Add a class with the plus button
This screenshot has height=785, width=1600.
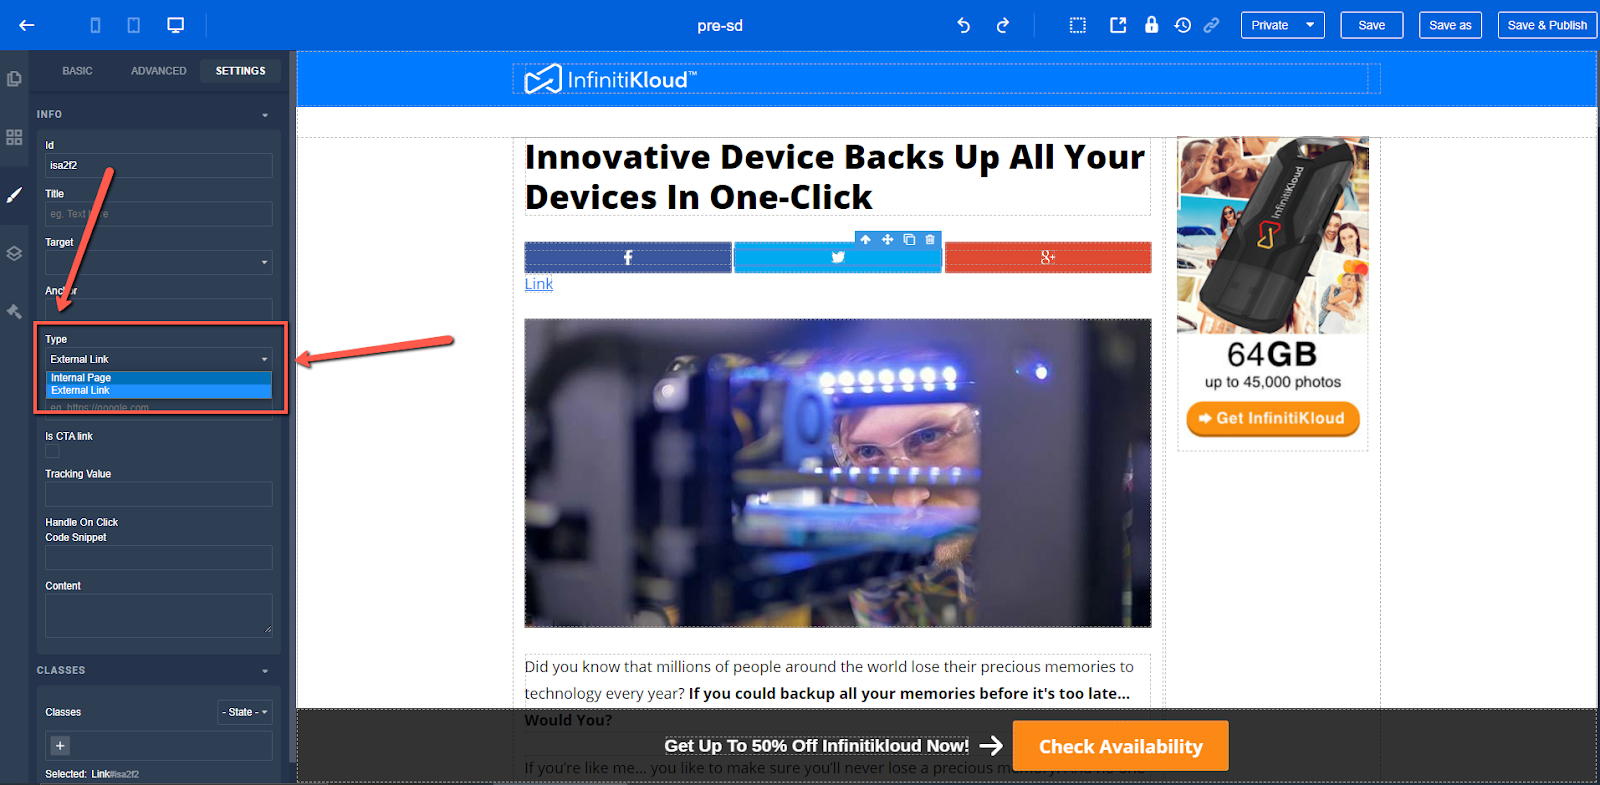tap(60, 746)
